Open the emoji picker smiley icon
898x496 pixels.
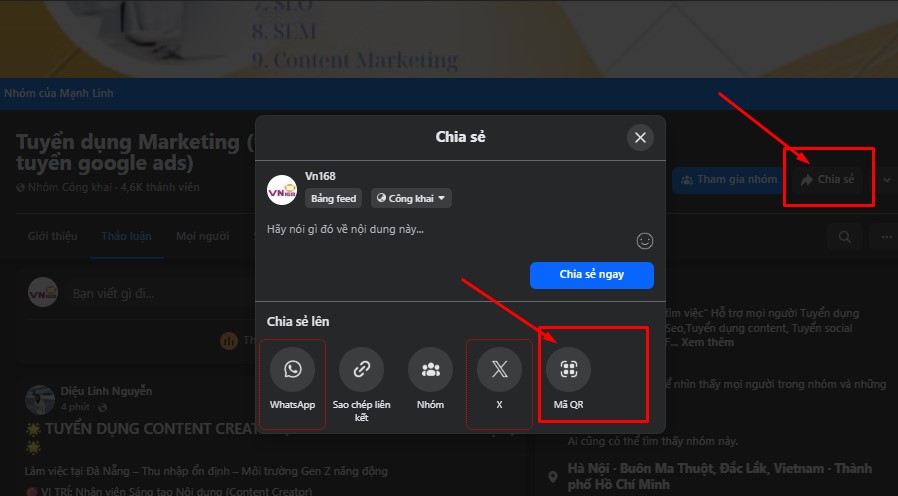[645, 241]
